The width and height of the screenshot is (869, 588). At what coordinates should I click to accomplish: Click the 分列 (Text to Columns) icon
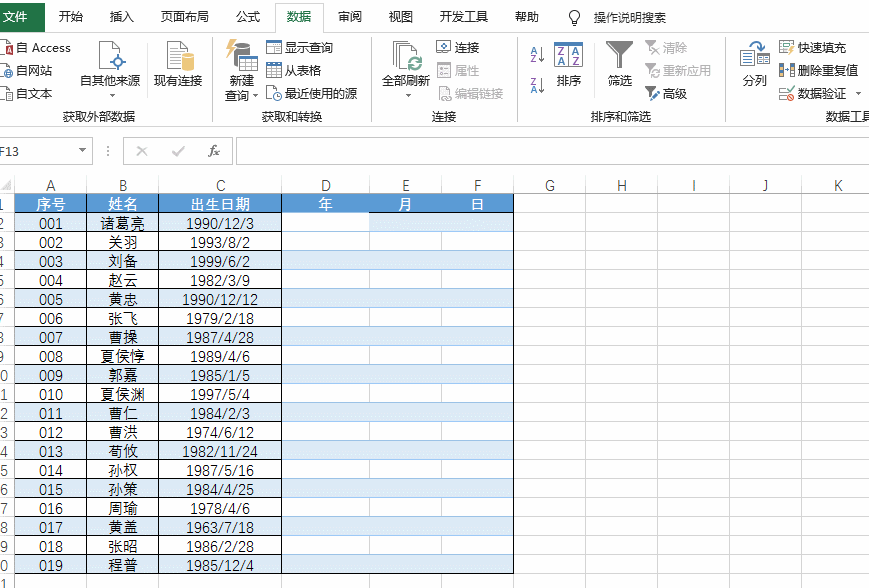[754, 64]
